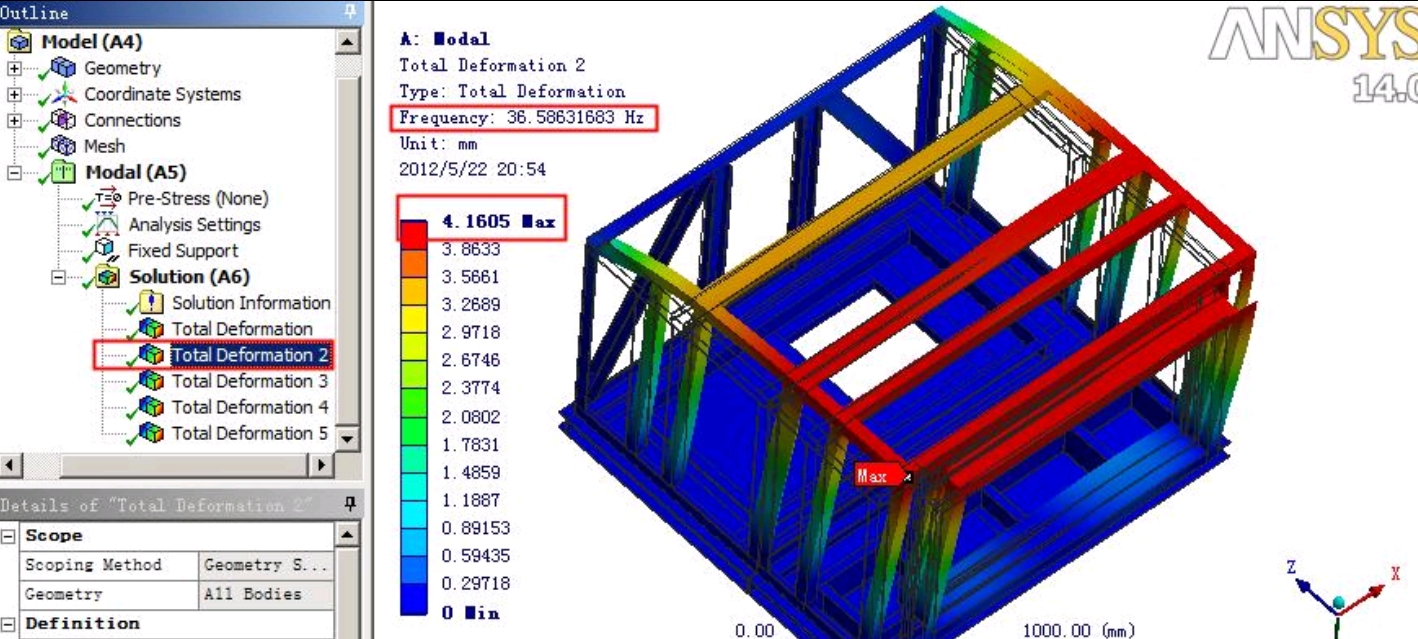Click the outline scrollbar up arrow
The height and width of the screenshot is (639, 1418).
click(x=348, y=42)
